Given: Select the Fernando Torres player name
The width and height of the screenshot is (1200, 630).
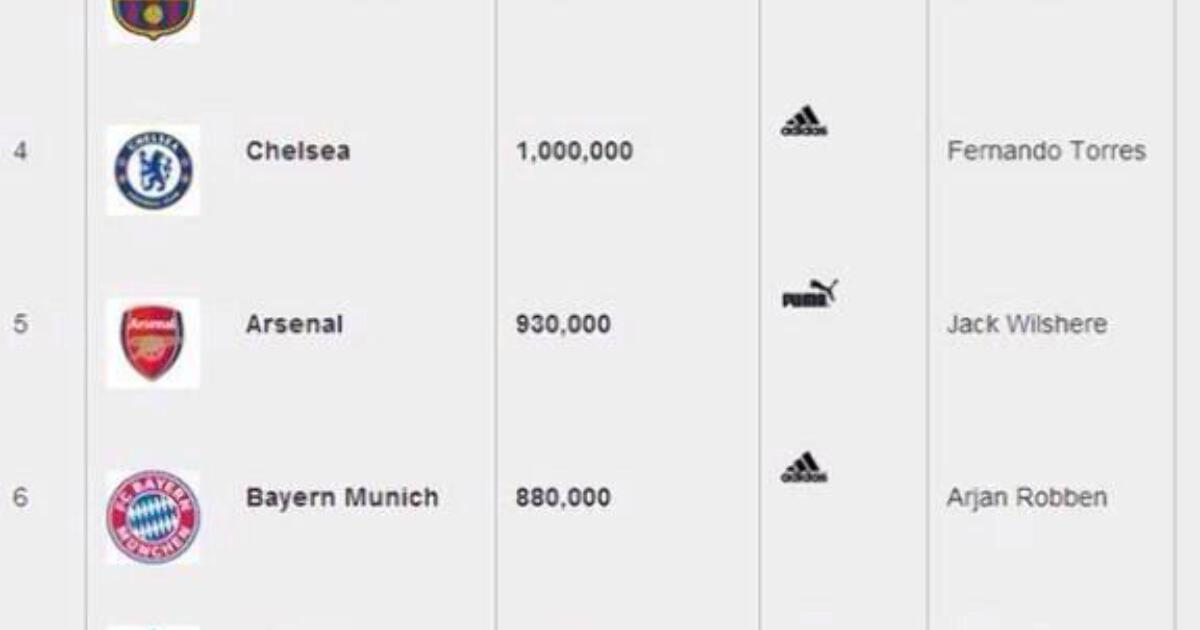Looking at the screenshot, I should pyautogui.click(x=1046, y=151).
